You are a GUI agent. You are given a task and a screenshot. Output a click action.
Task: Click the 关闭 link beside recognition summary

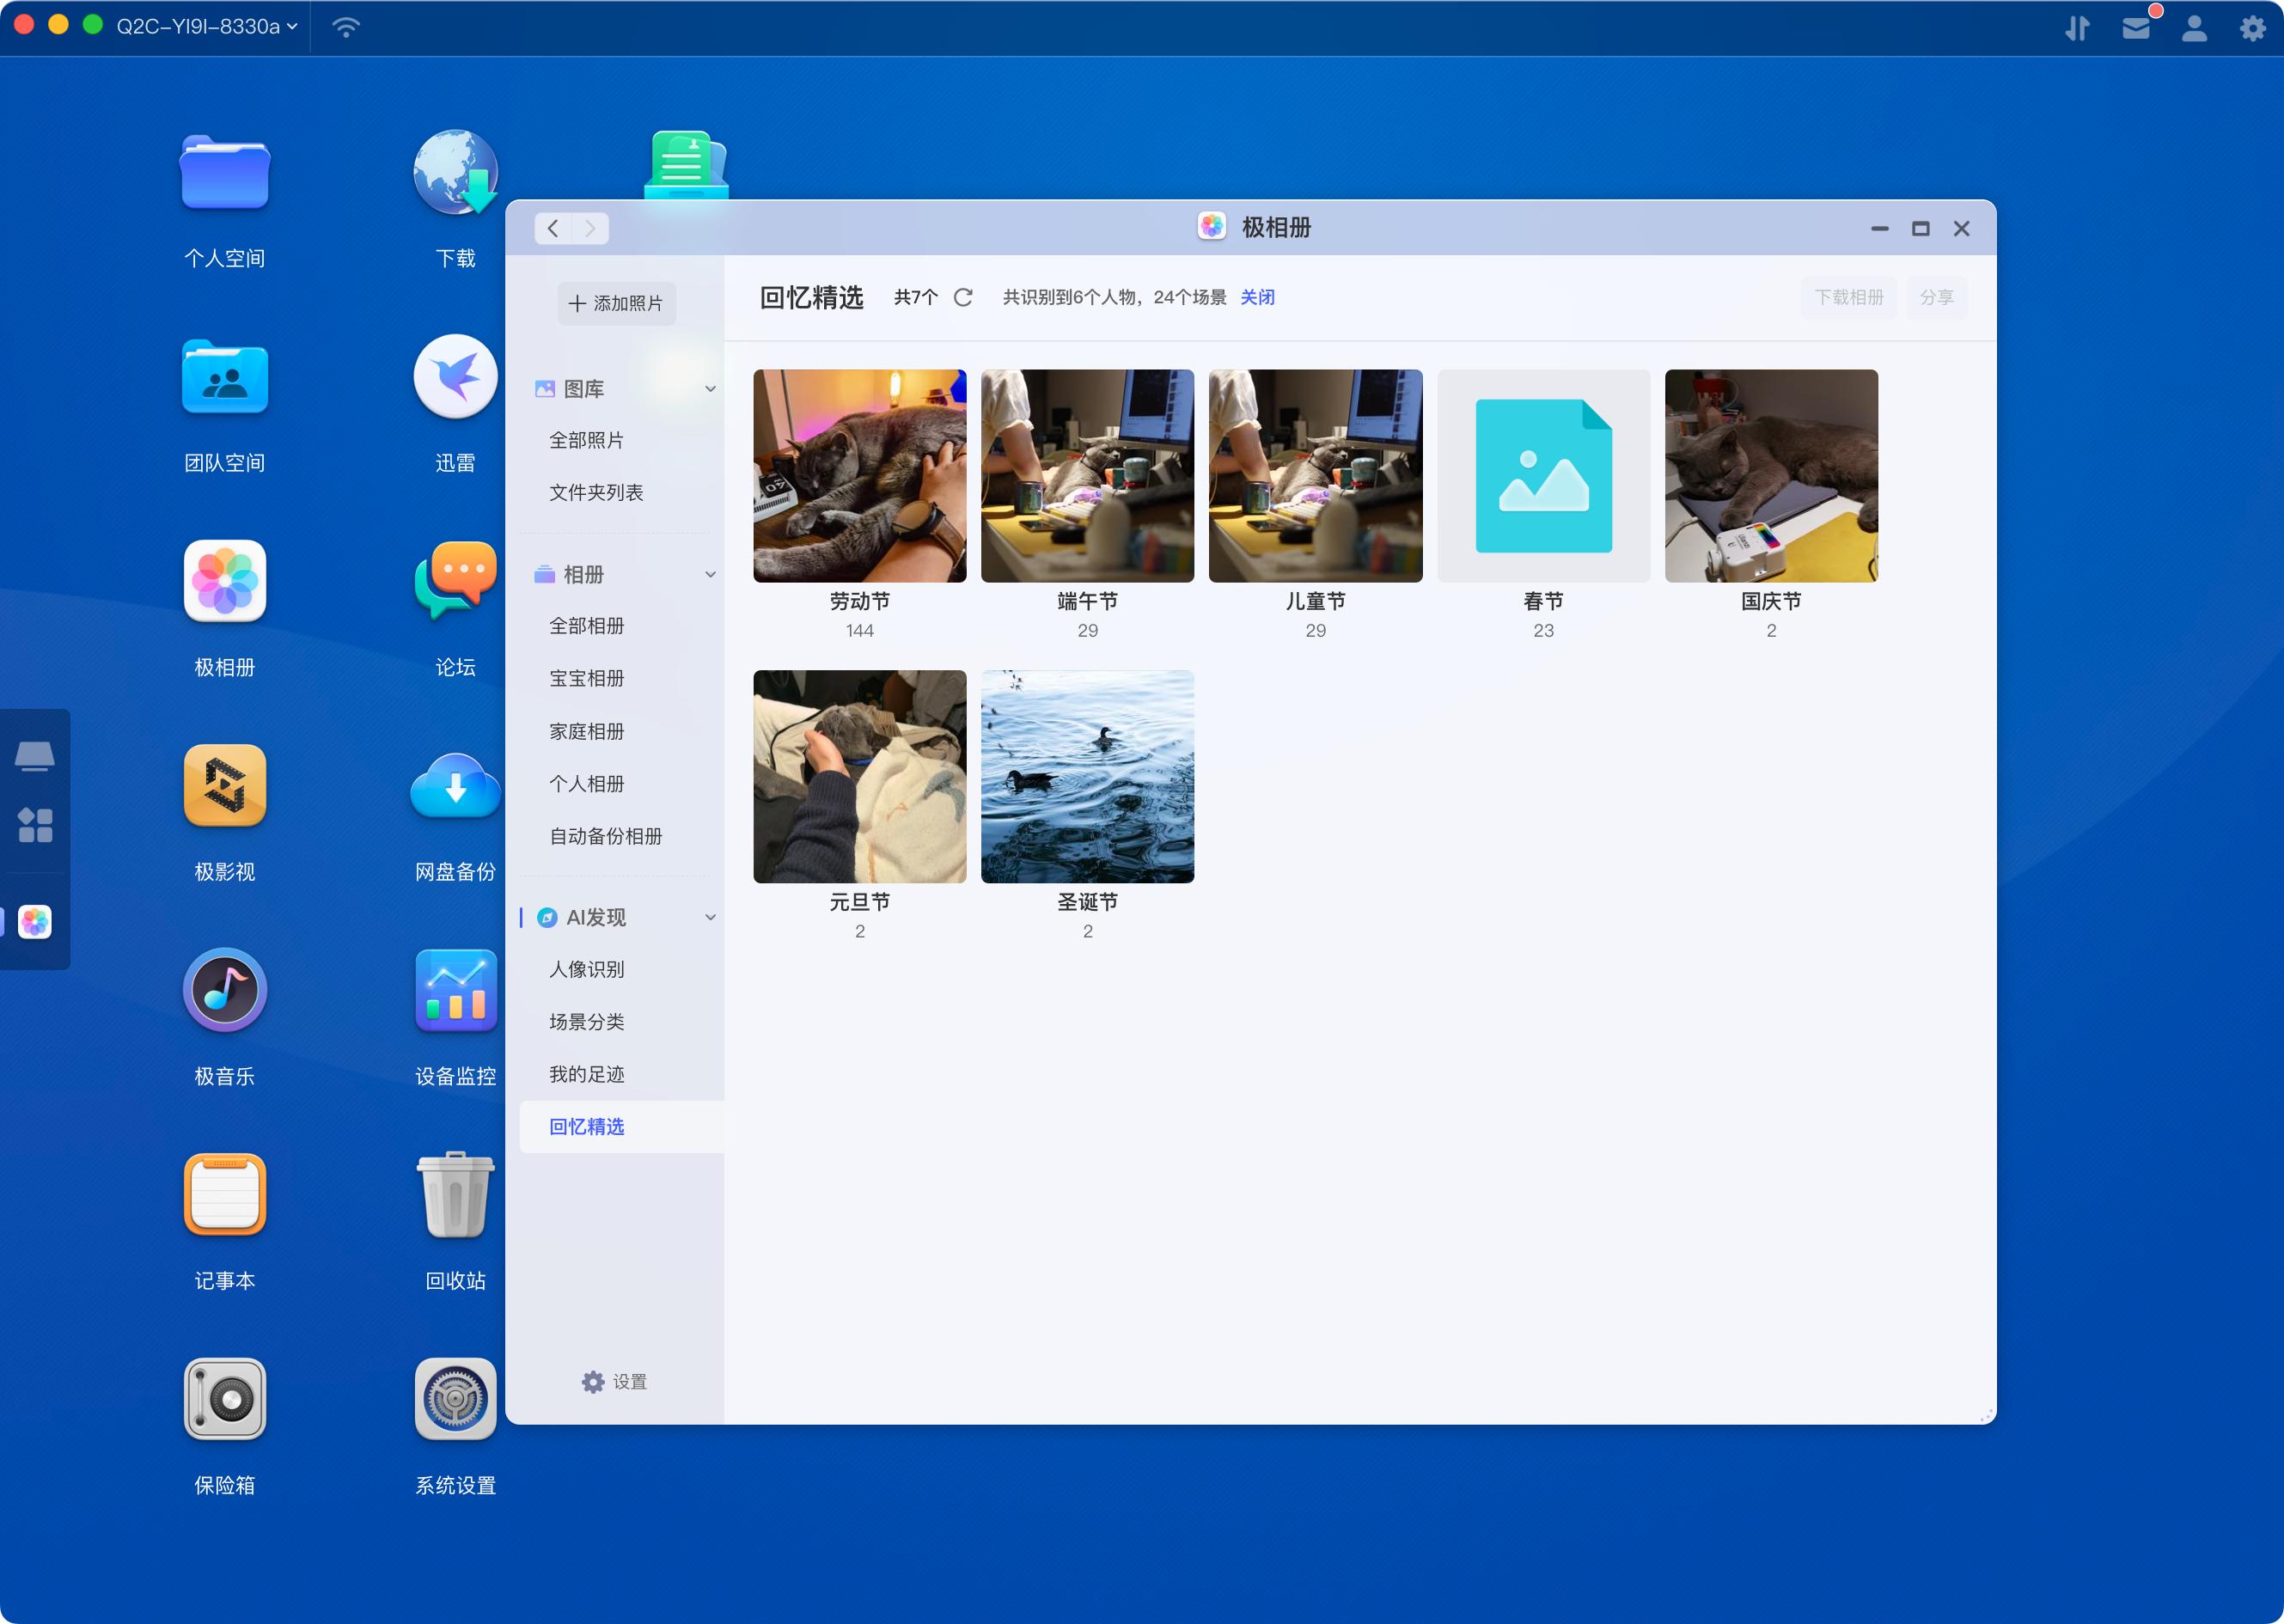click(1257, 297)
